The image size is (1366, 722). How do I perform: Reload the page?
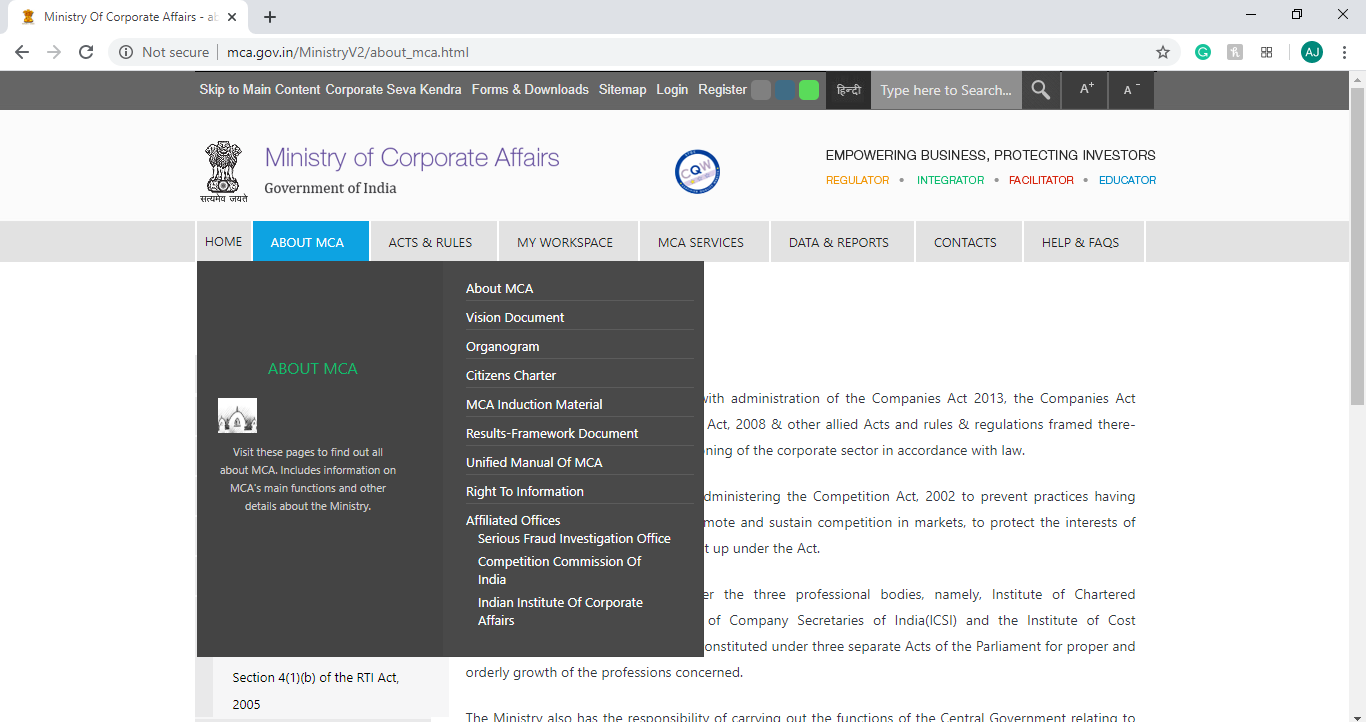tap(86, 52)
